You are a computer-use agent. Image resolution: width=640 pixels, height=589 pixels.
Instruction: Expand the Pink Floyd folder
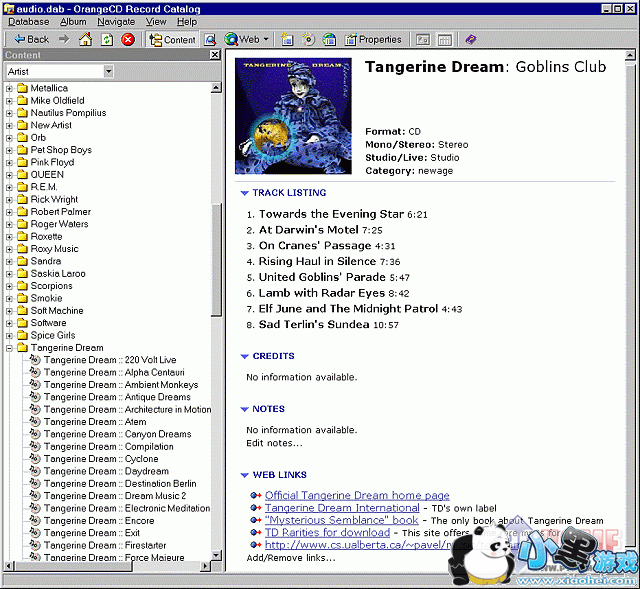pos(9,162)
